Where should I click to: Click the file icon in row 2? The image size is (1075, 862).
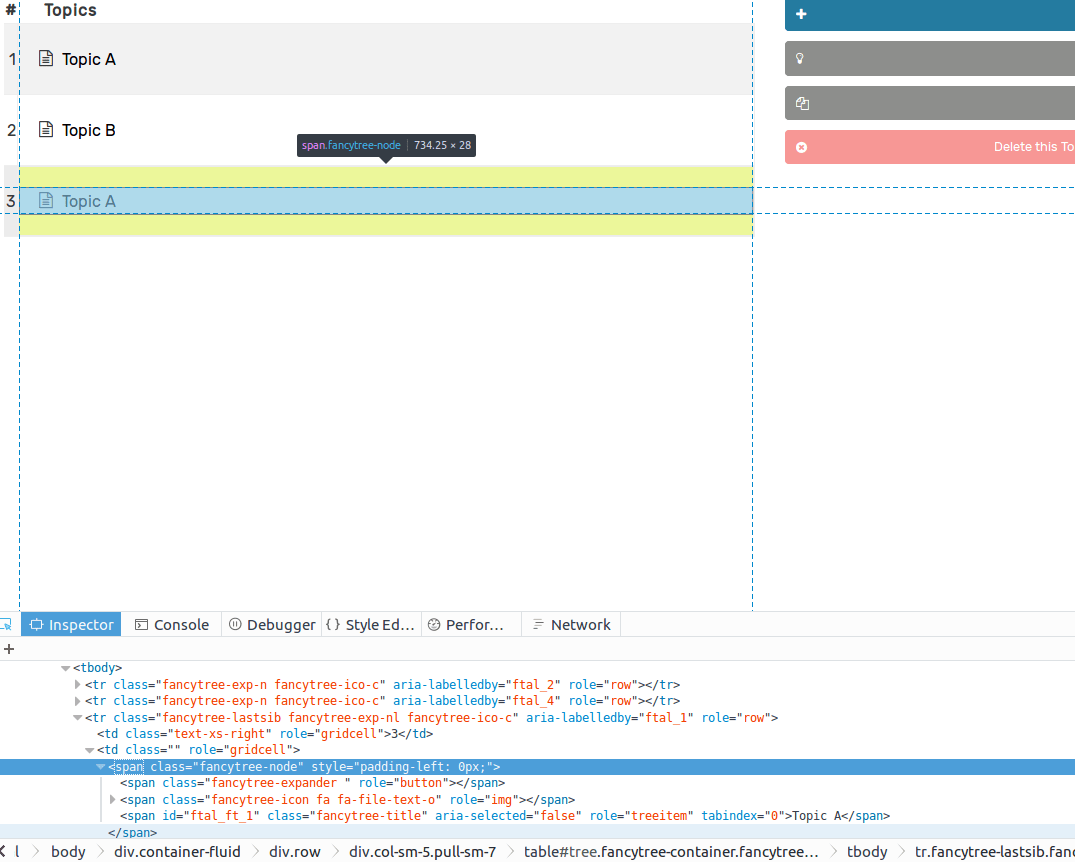point(46,129)
